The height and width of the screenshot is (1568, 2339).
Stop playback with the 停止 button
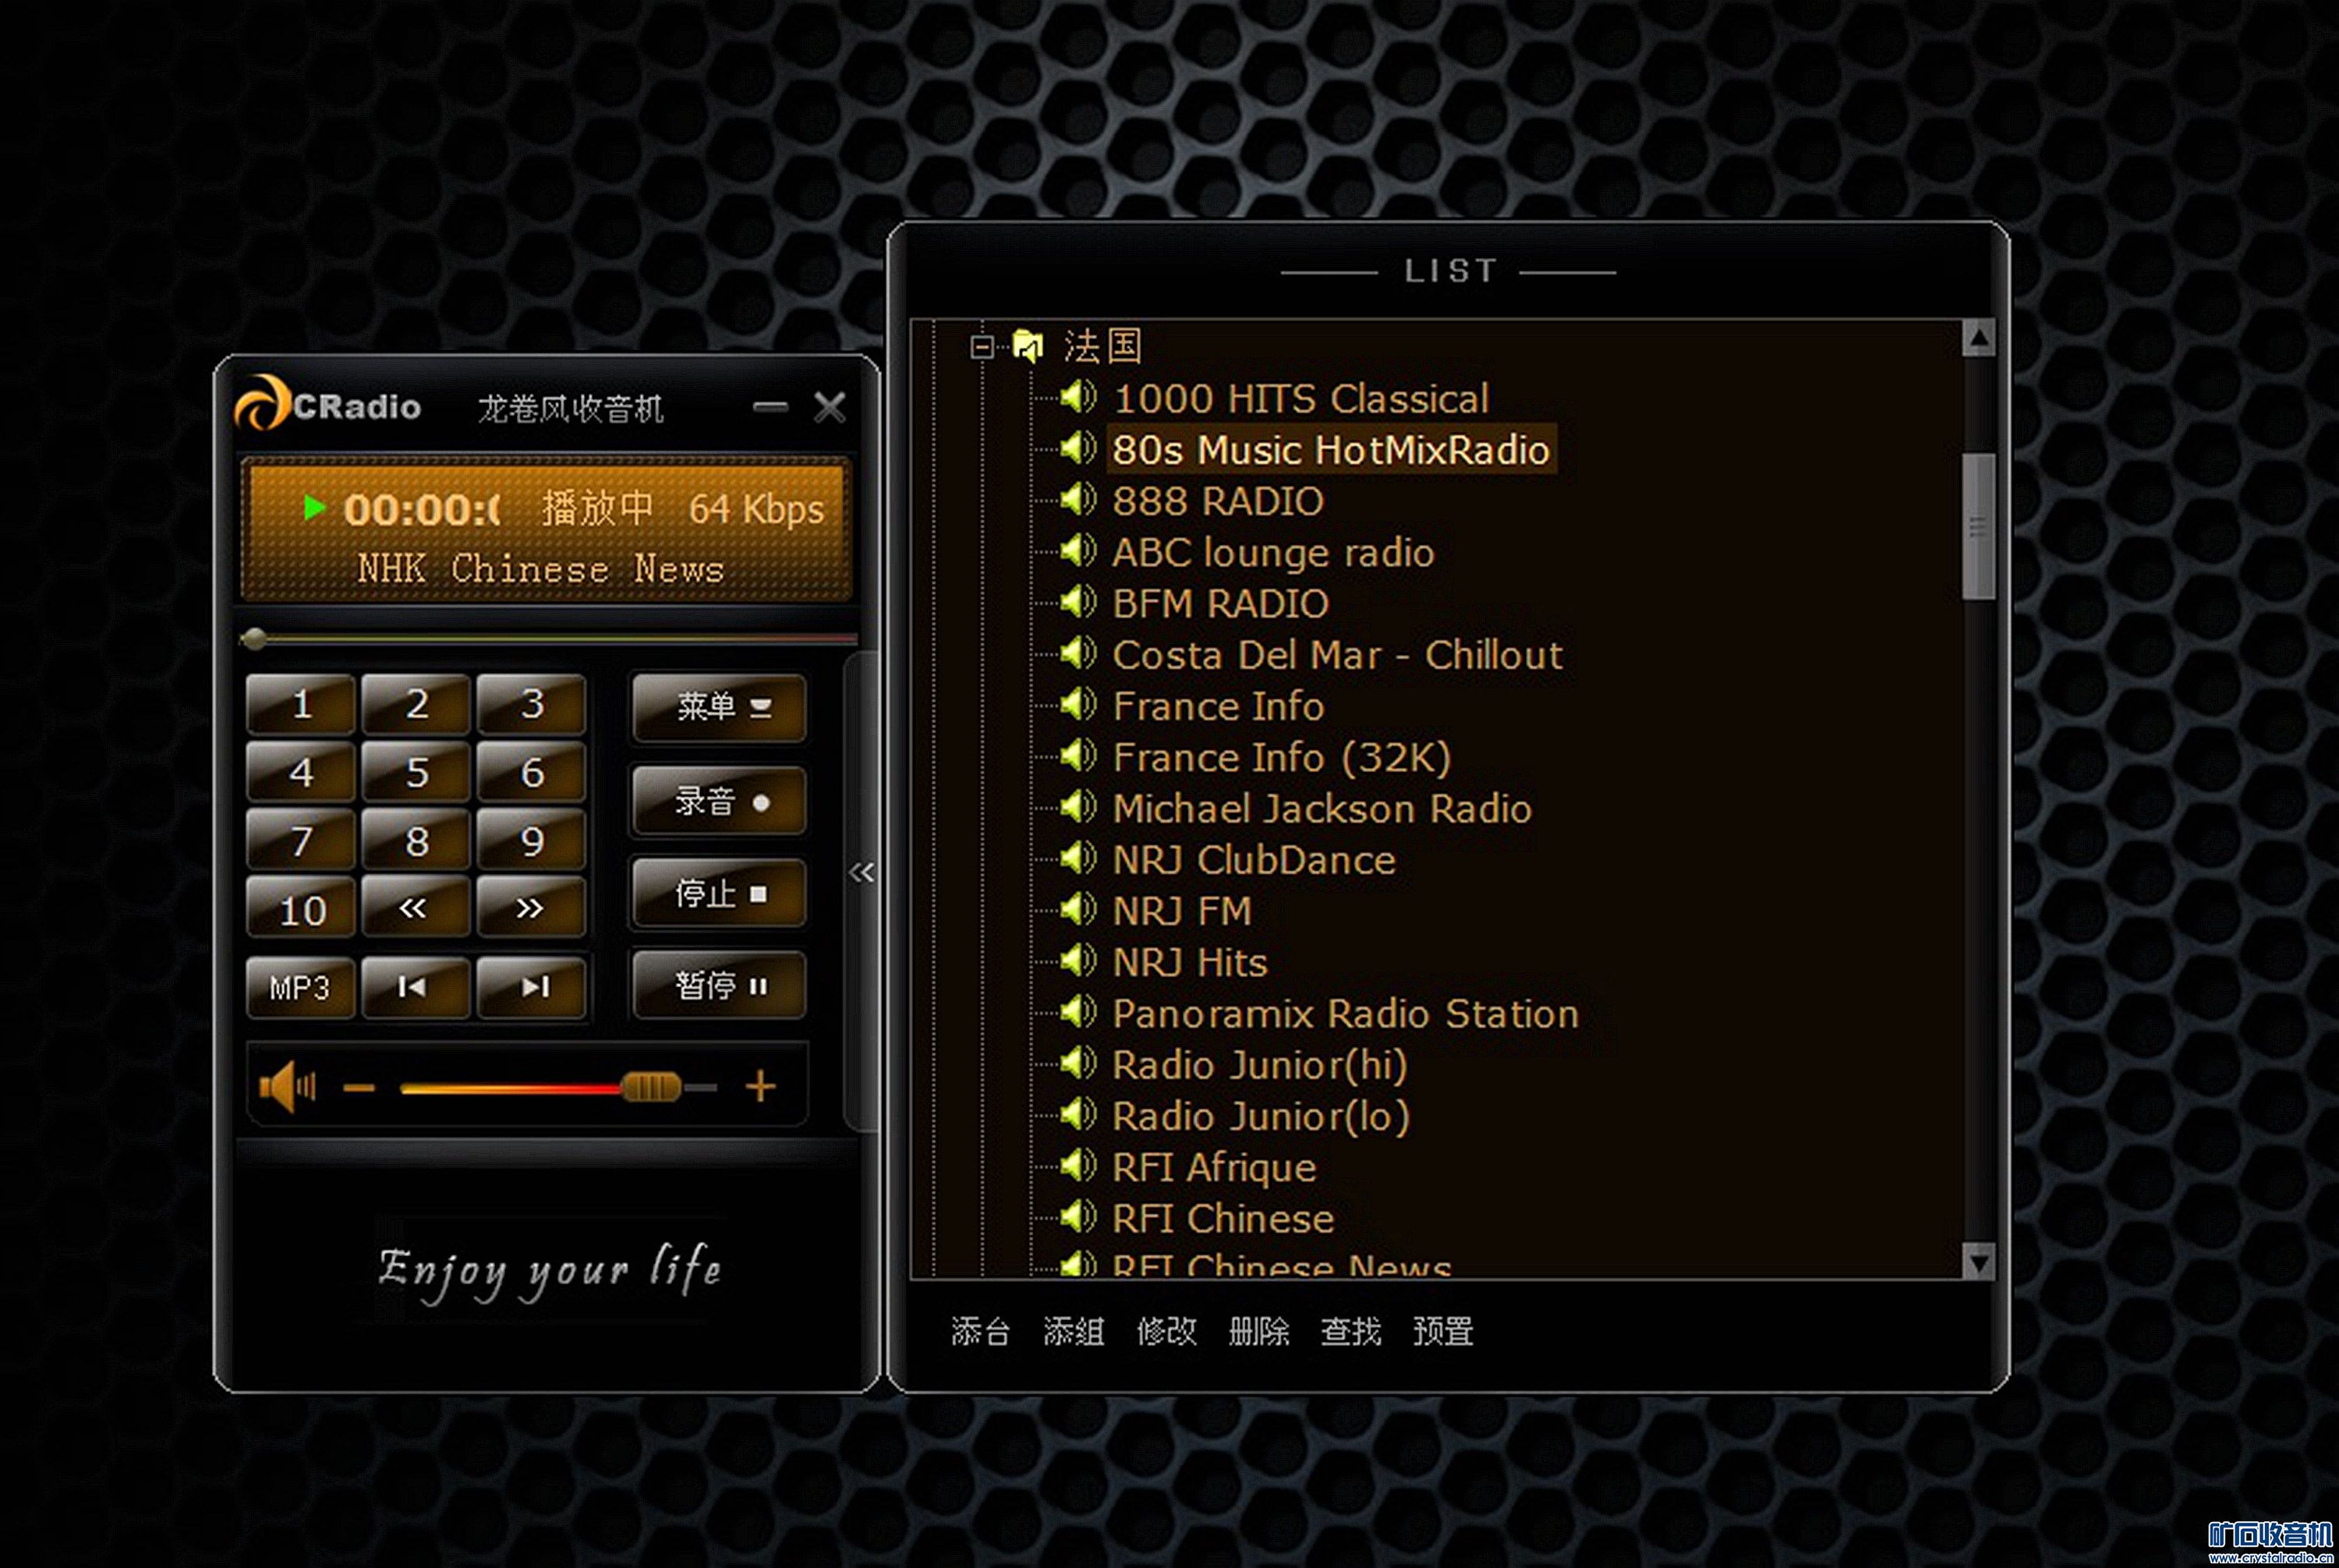pos(719,894)
